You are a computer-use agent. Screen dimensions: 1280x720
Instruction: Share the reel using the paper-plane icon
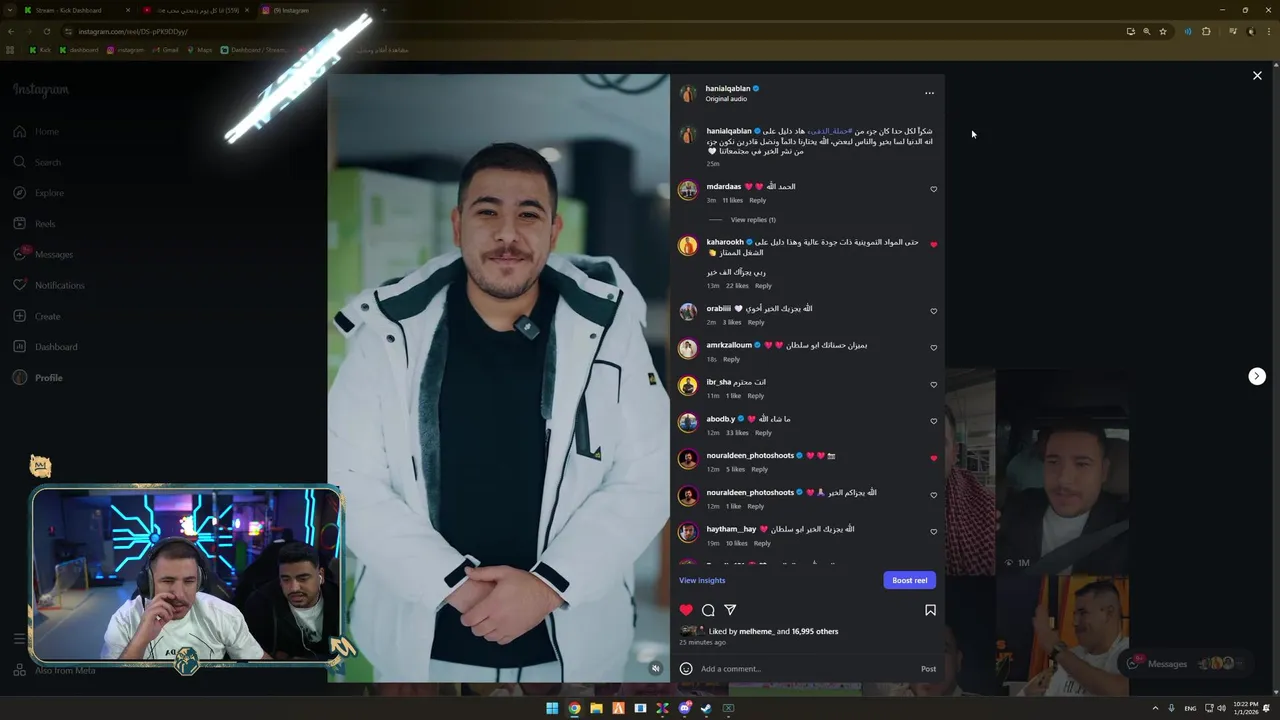(x=730, y=610)
